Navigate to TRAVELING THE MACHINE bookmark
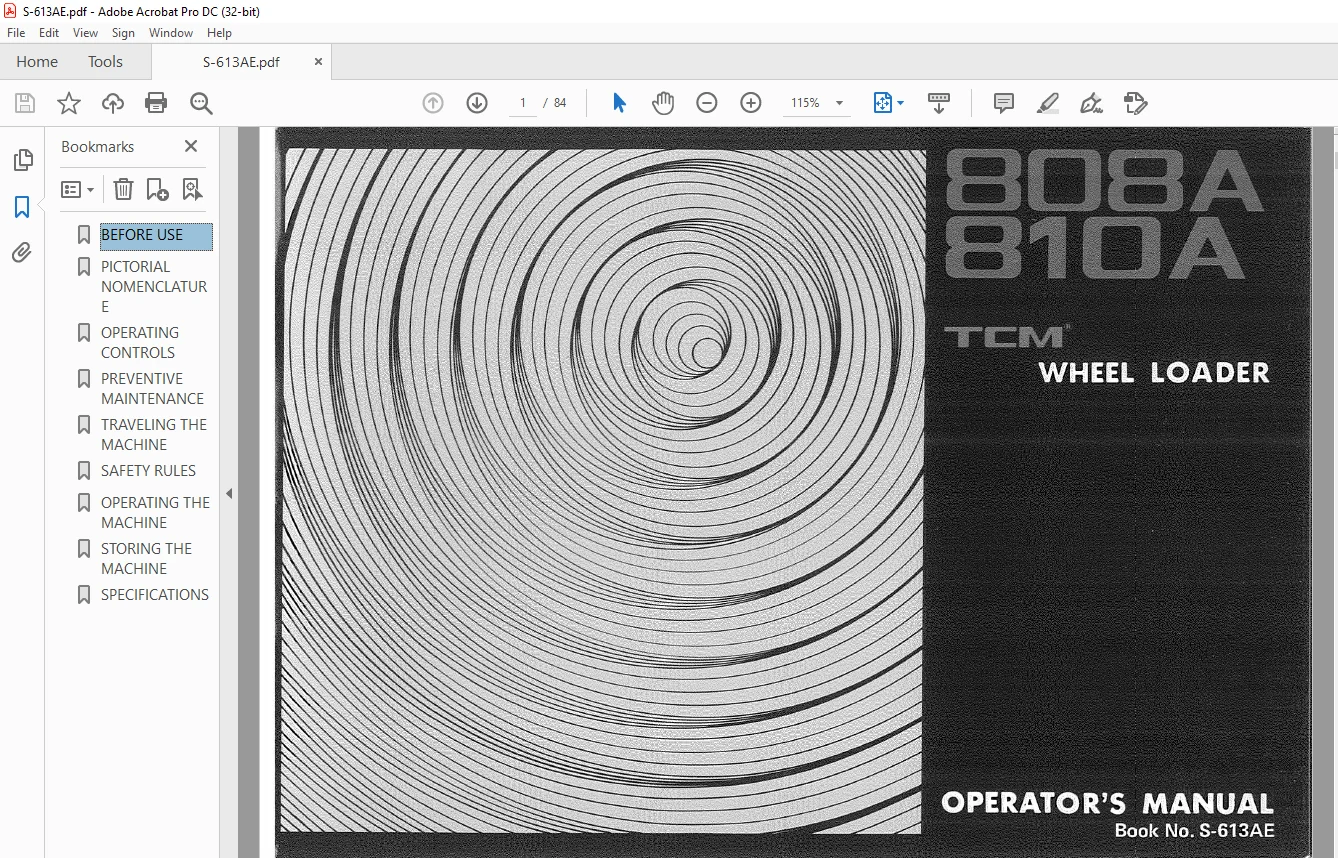Viewport: 1338px width, 858px height. (154, 435)
